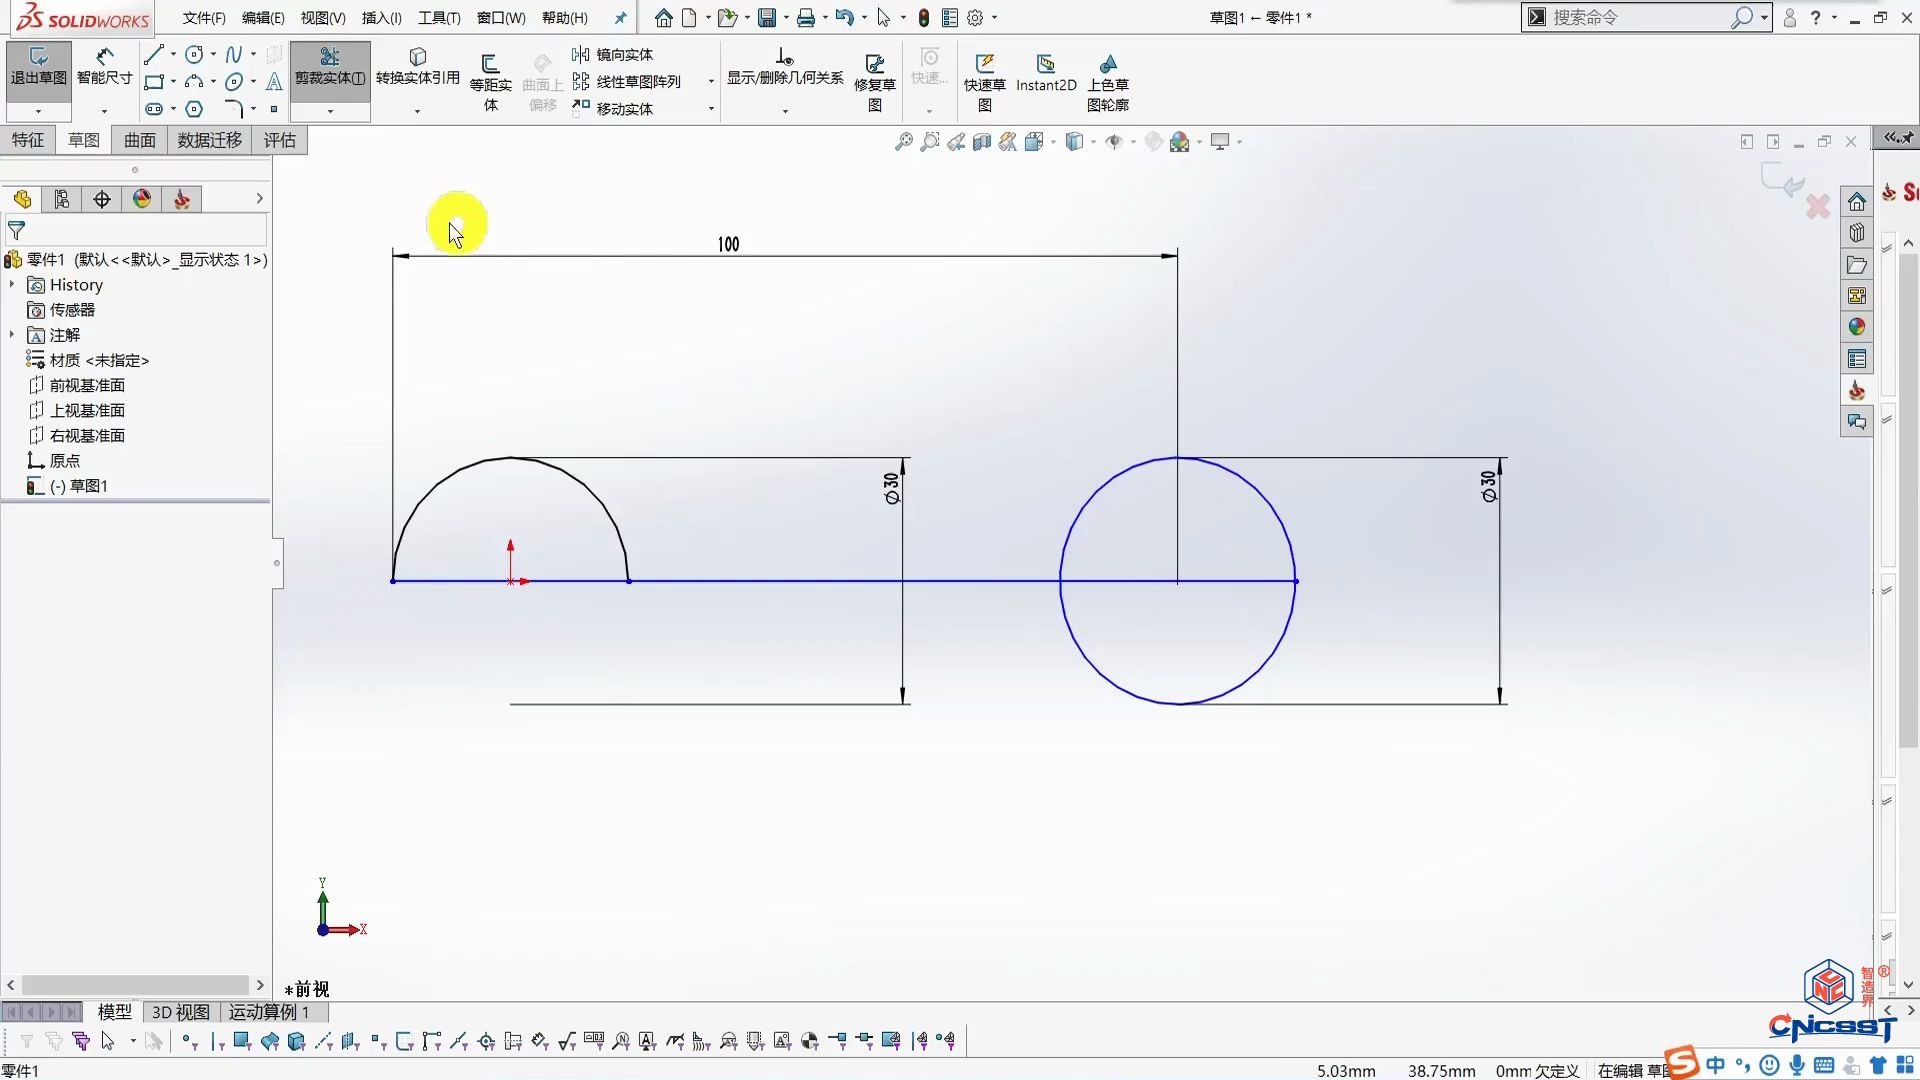The height and width of the screenshot is (1080, 1920).
Task: Switch to the 评估 tab
Action: (x=279, y=140)
